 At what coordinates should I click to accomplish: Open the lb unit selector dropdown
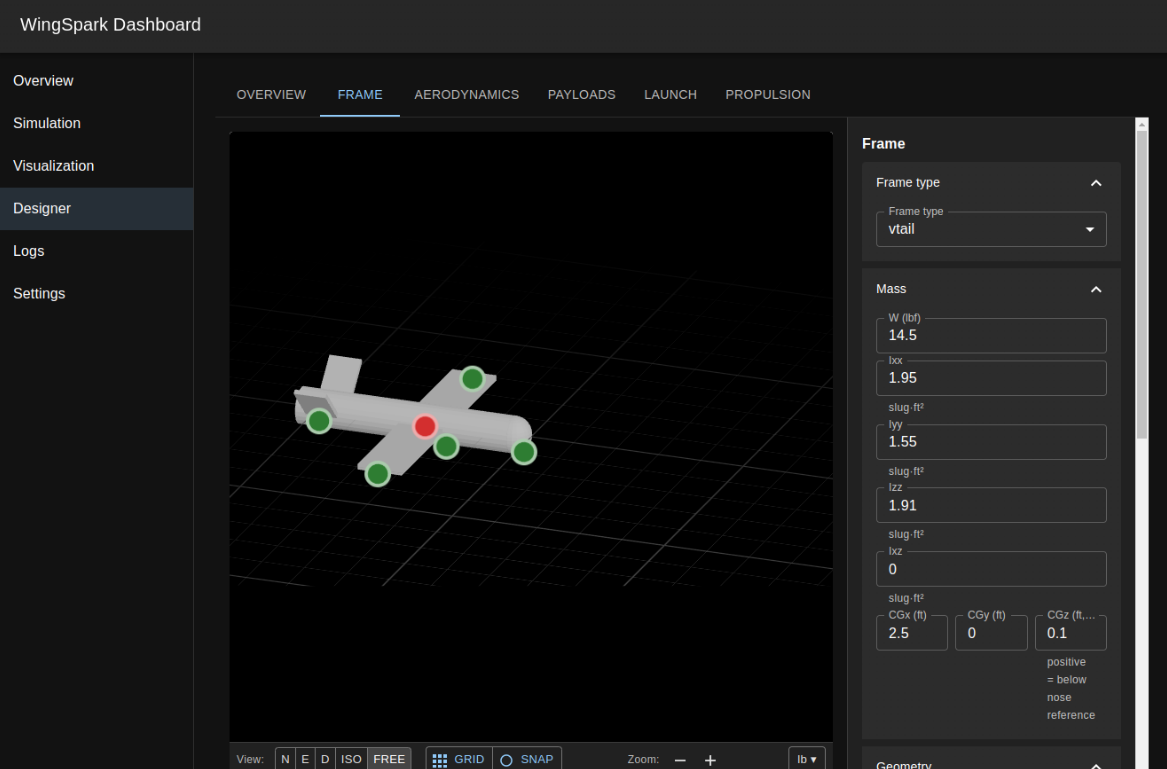pos(807,759)
